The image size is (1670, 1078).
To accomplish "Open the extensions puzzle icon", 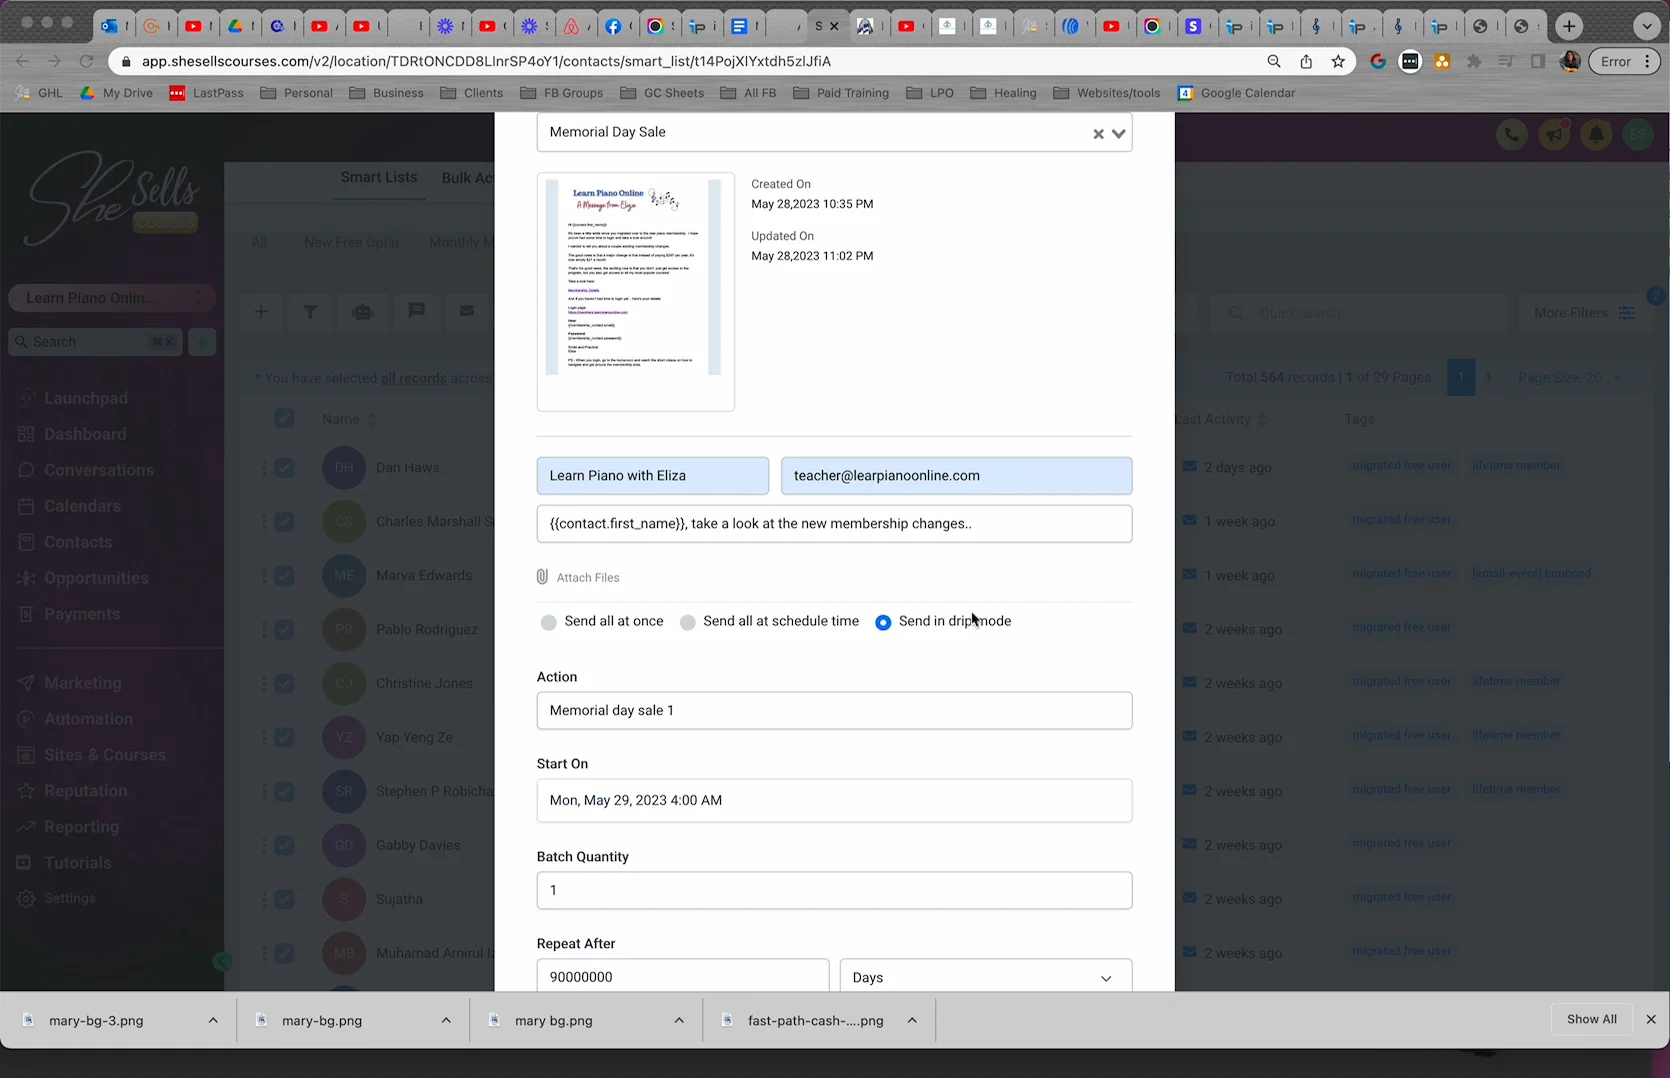I will [1474, 61].
